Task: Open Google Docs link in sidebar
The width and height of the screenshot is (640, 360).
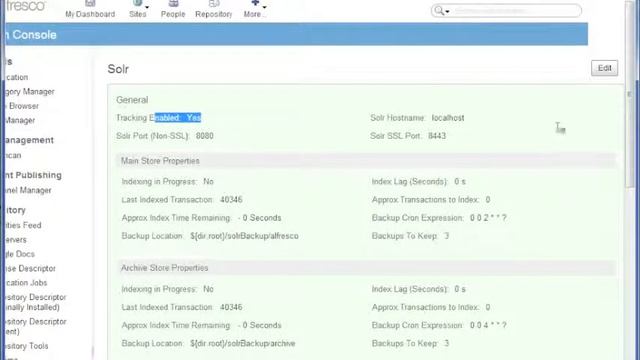Action: point(20,254)
